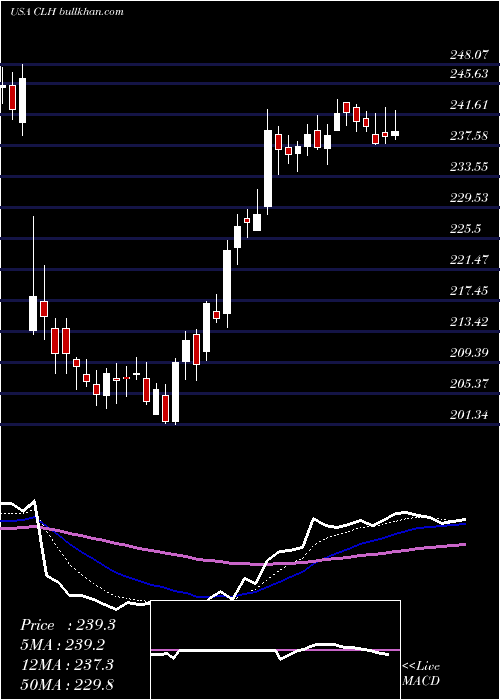Viewport: 500px width, 700px height.
Task: Click the 241.61 price level label
Action: tap(469, 105)
